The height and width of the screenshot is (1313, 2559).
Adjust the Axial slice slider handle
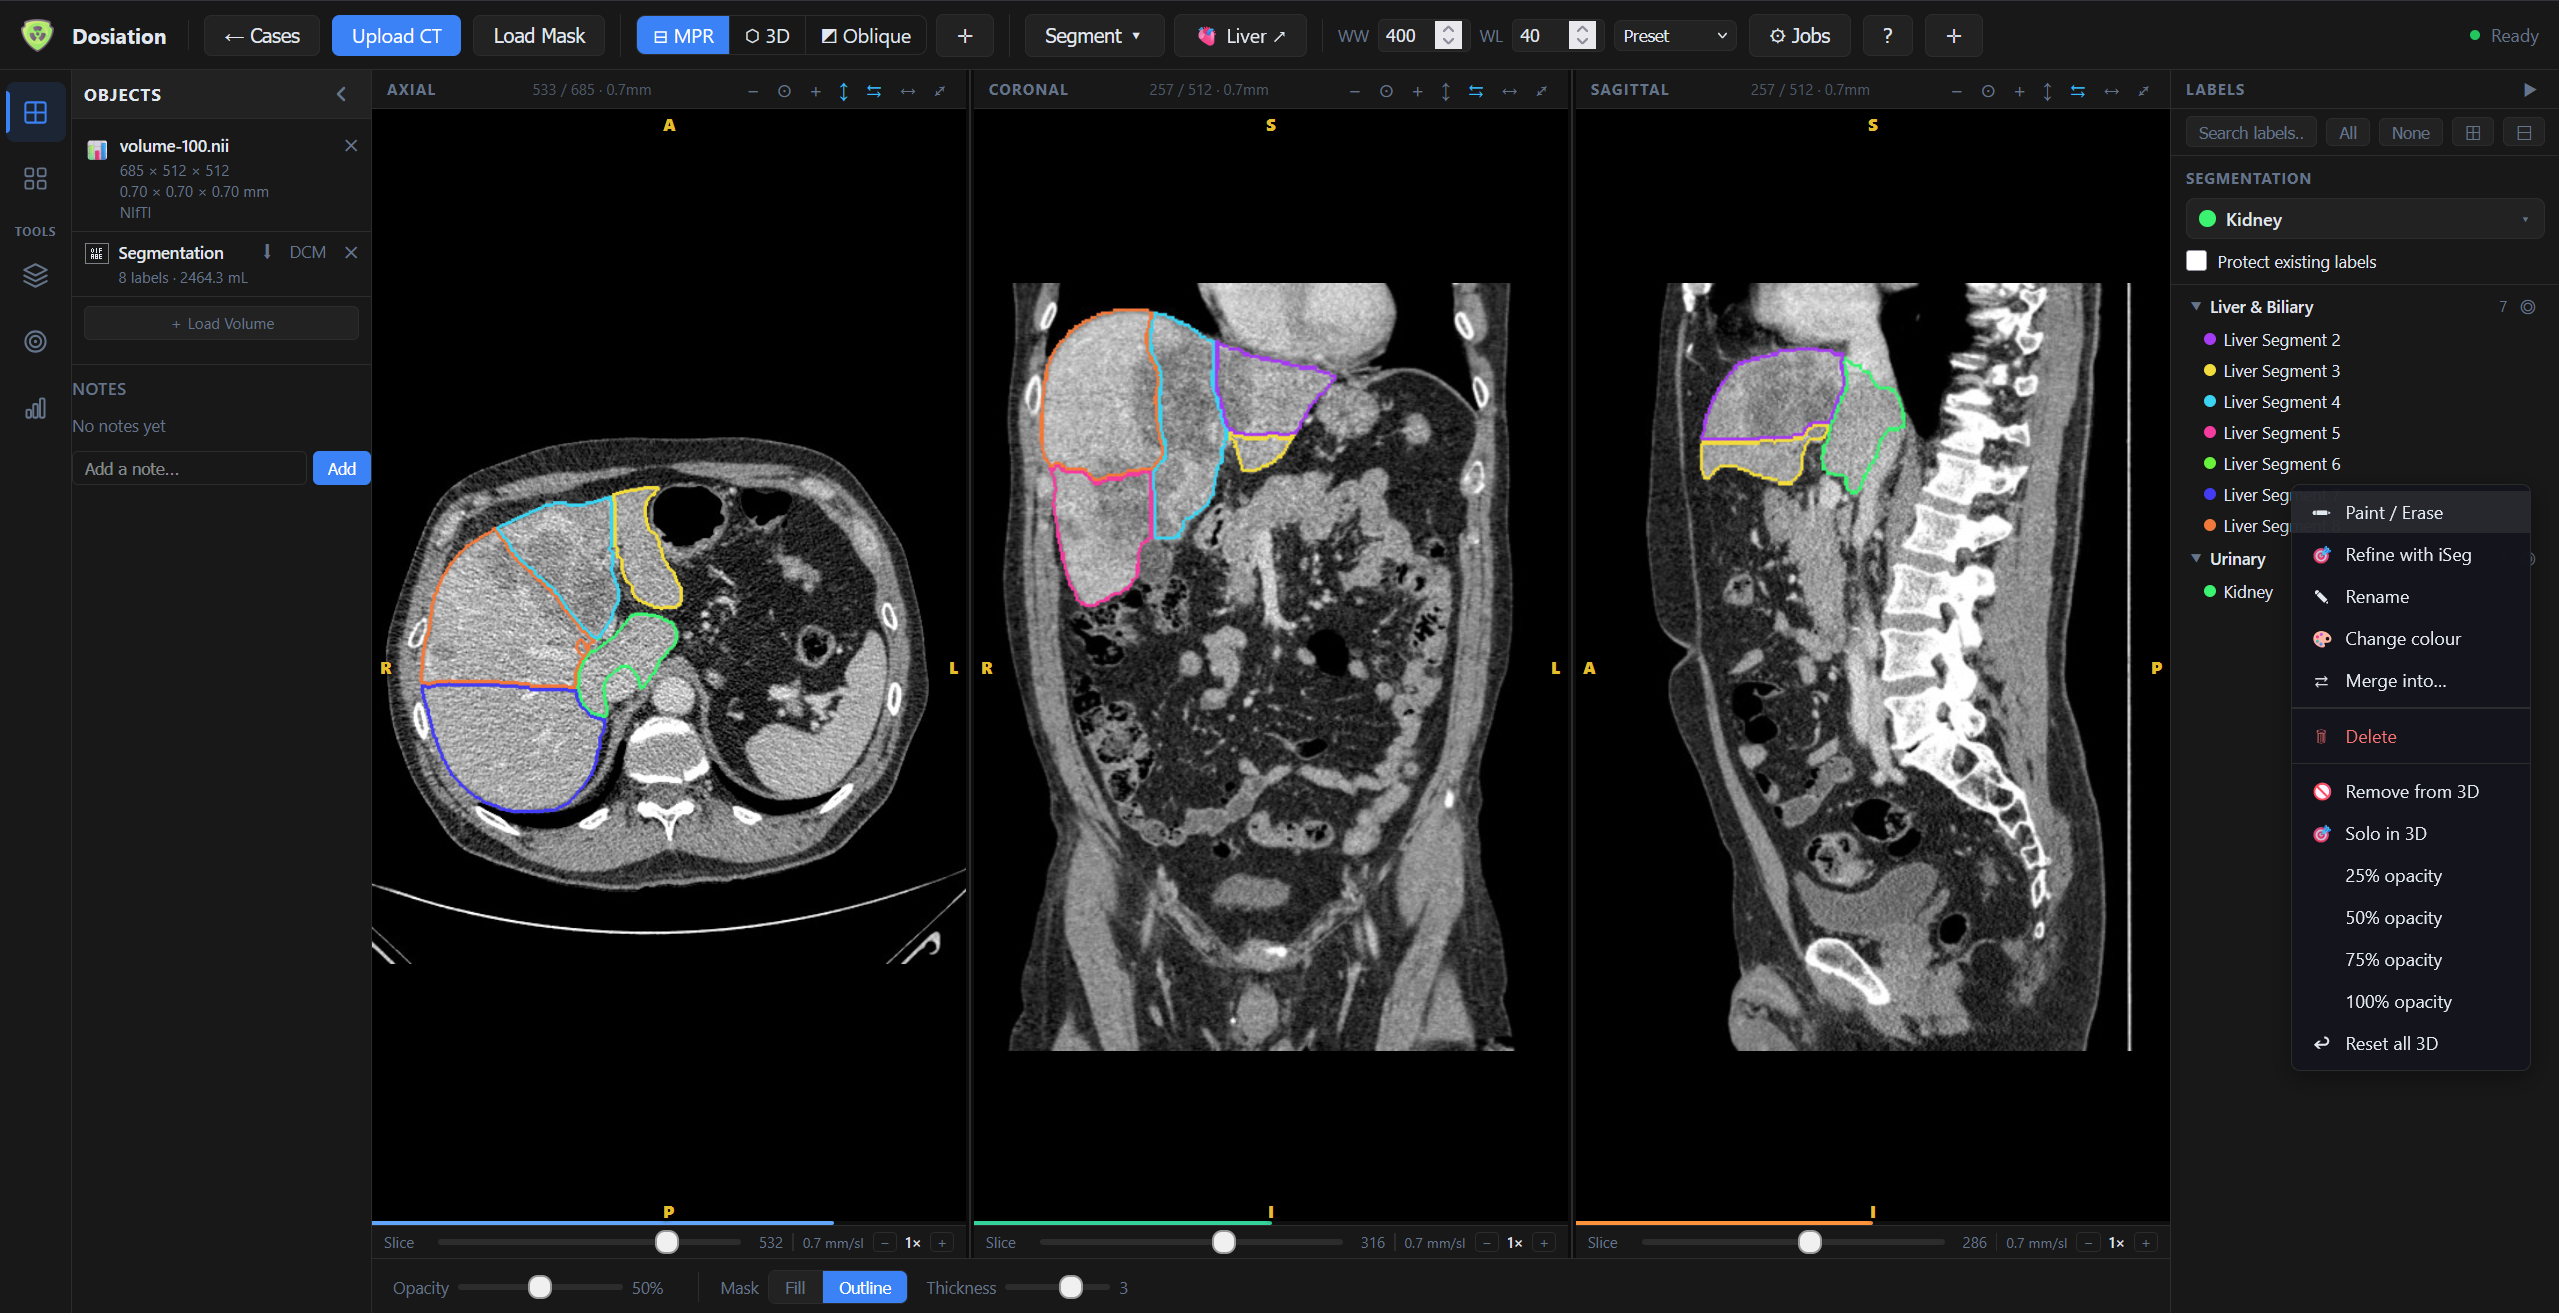pyautogui.click(x=667, y=1242)
